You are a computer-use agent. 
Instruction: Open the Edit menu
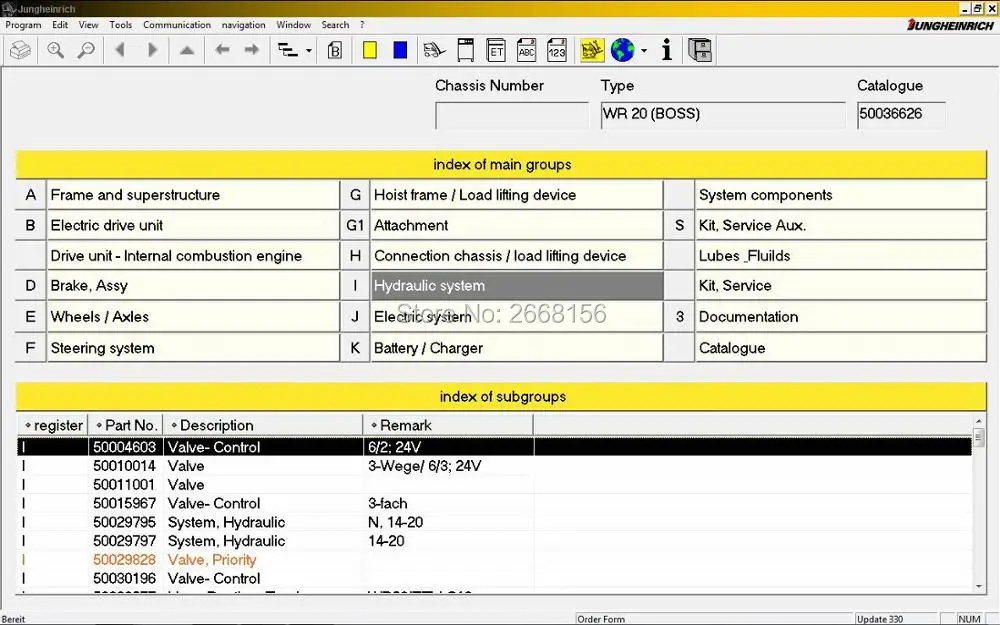pos(60,25)
